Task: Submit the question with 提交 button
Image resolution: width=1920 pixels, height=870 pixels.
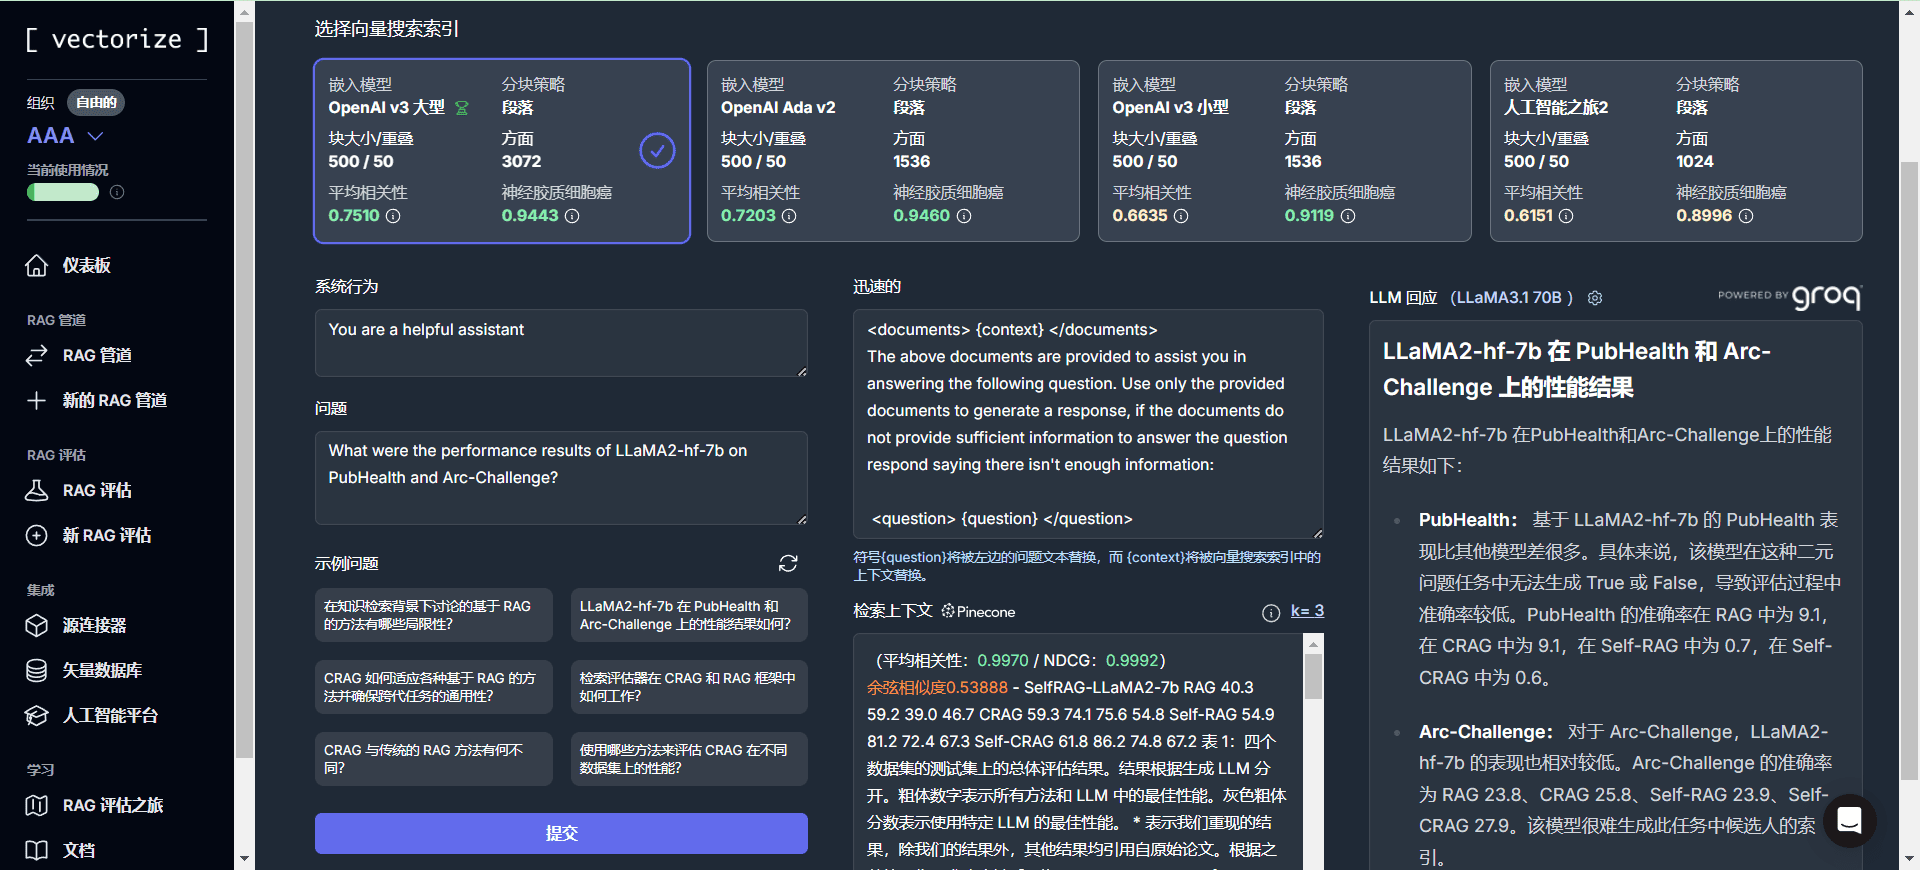Action: pyautogui.click(x=561, y=833)
